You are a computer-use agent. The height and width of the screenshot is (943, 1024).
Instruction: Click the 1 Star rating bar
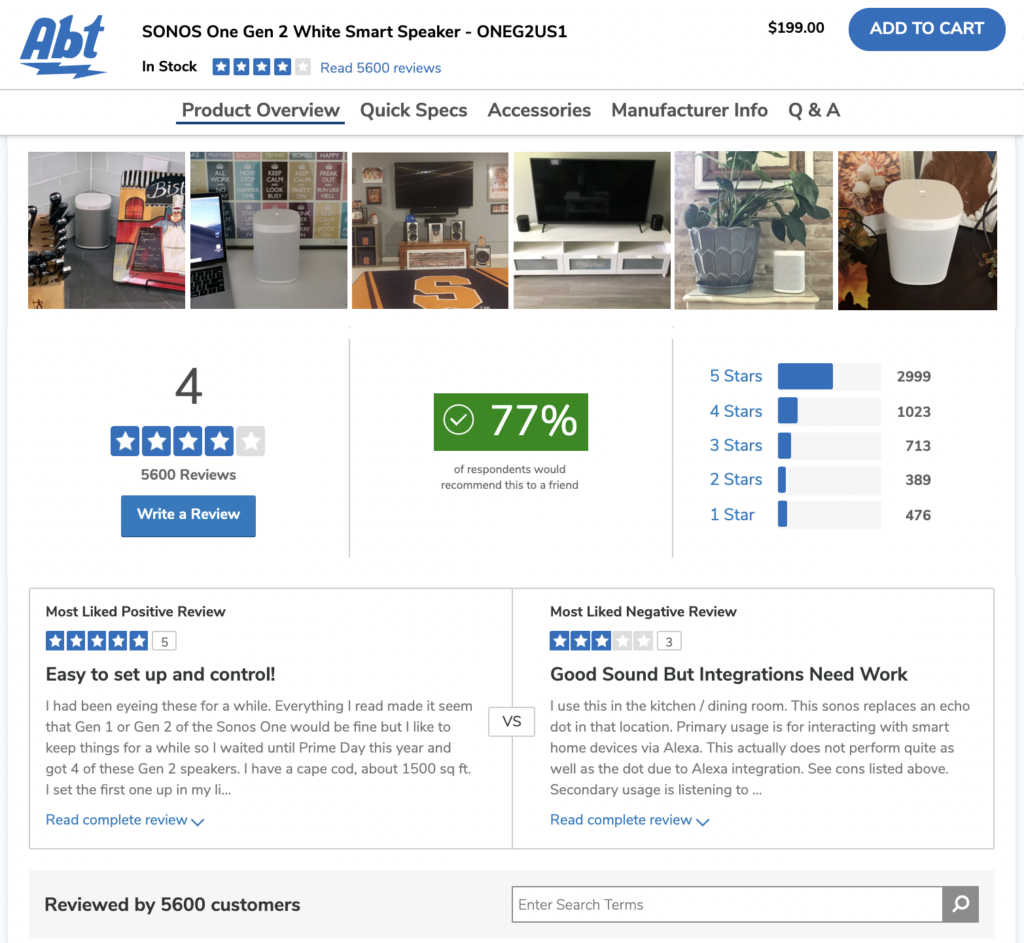click(x=829, y=514)
